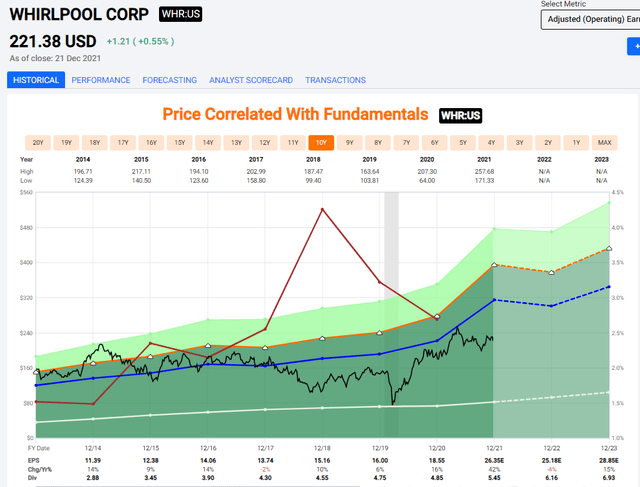Click the +1.21 (+0.55%) change text
This screenshot has height=487, width=640.
pyautogui.click(x=140, y=42)
